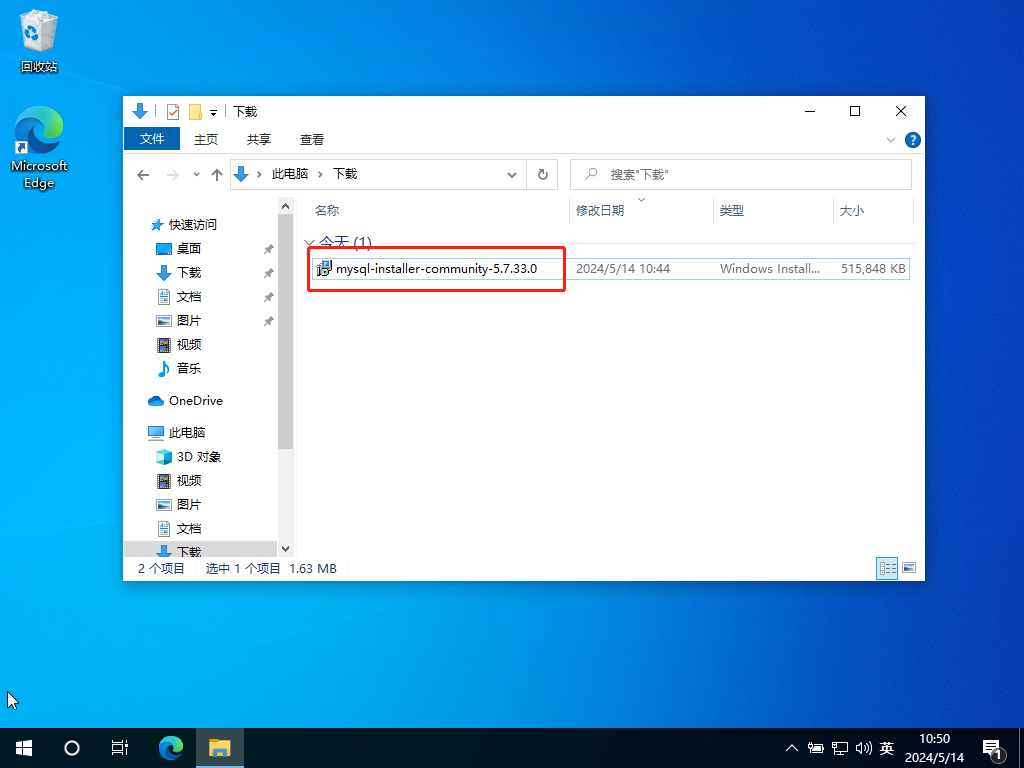The height and width of the screenshot is (768, 1024).
Task: Open the 文件 ribbon tab
Action: coord(152,139)
